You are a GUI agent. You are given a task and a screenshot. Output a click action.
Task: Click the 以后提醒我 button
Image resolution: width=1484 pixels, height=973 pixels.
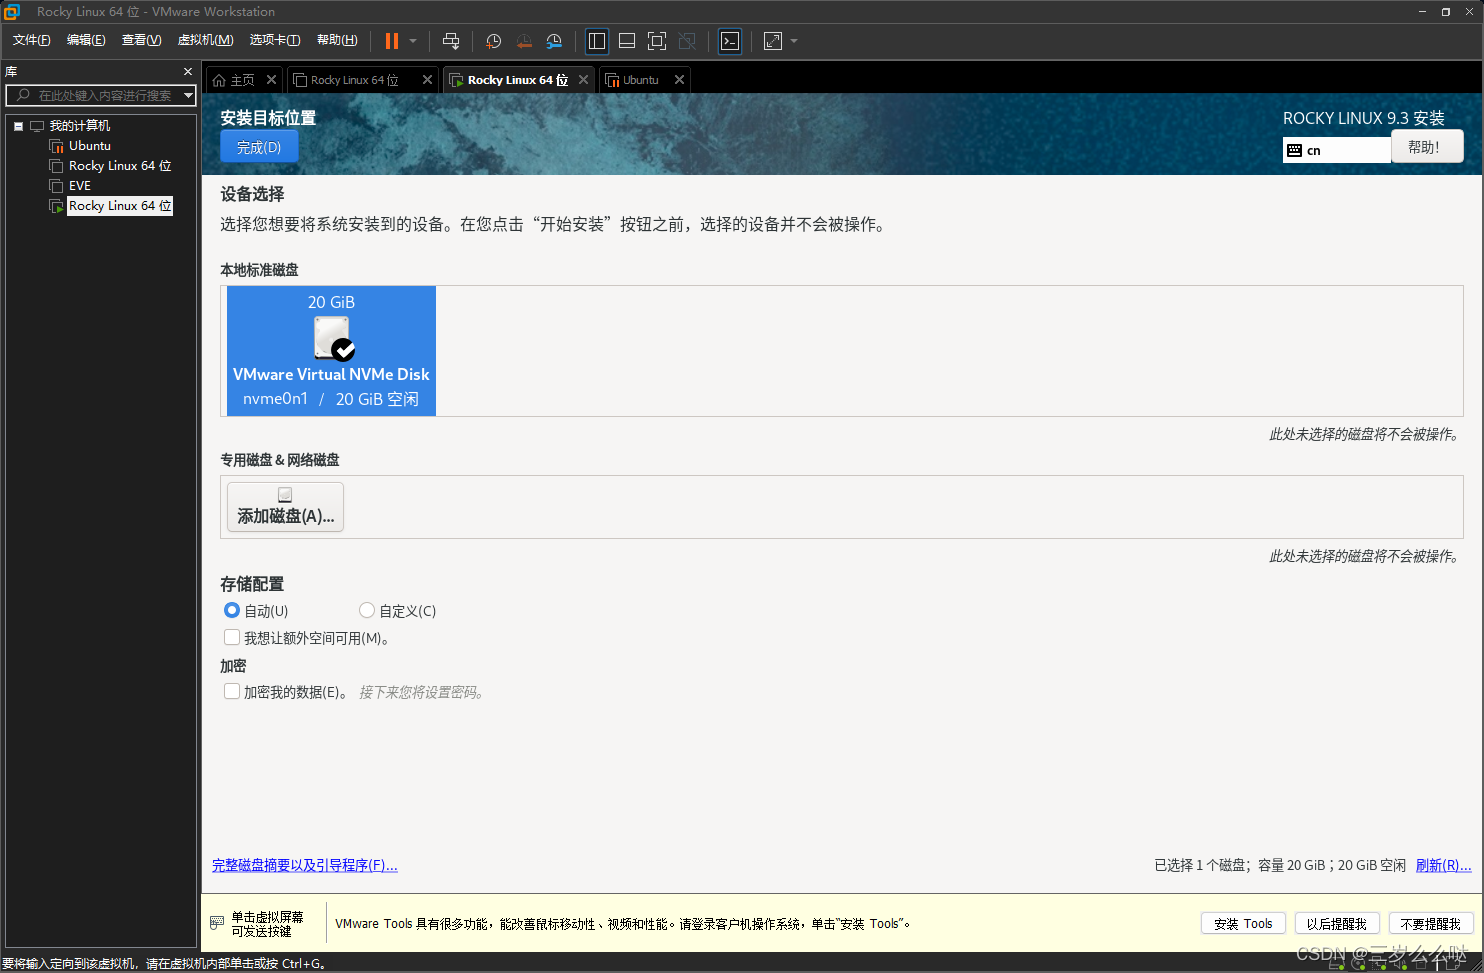tap(1337, 924)
